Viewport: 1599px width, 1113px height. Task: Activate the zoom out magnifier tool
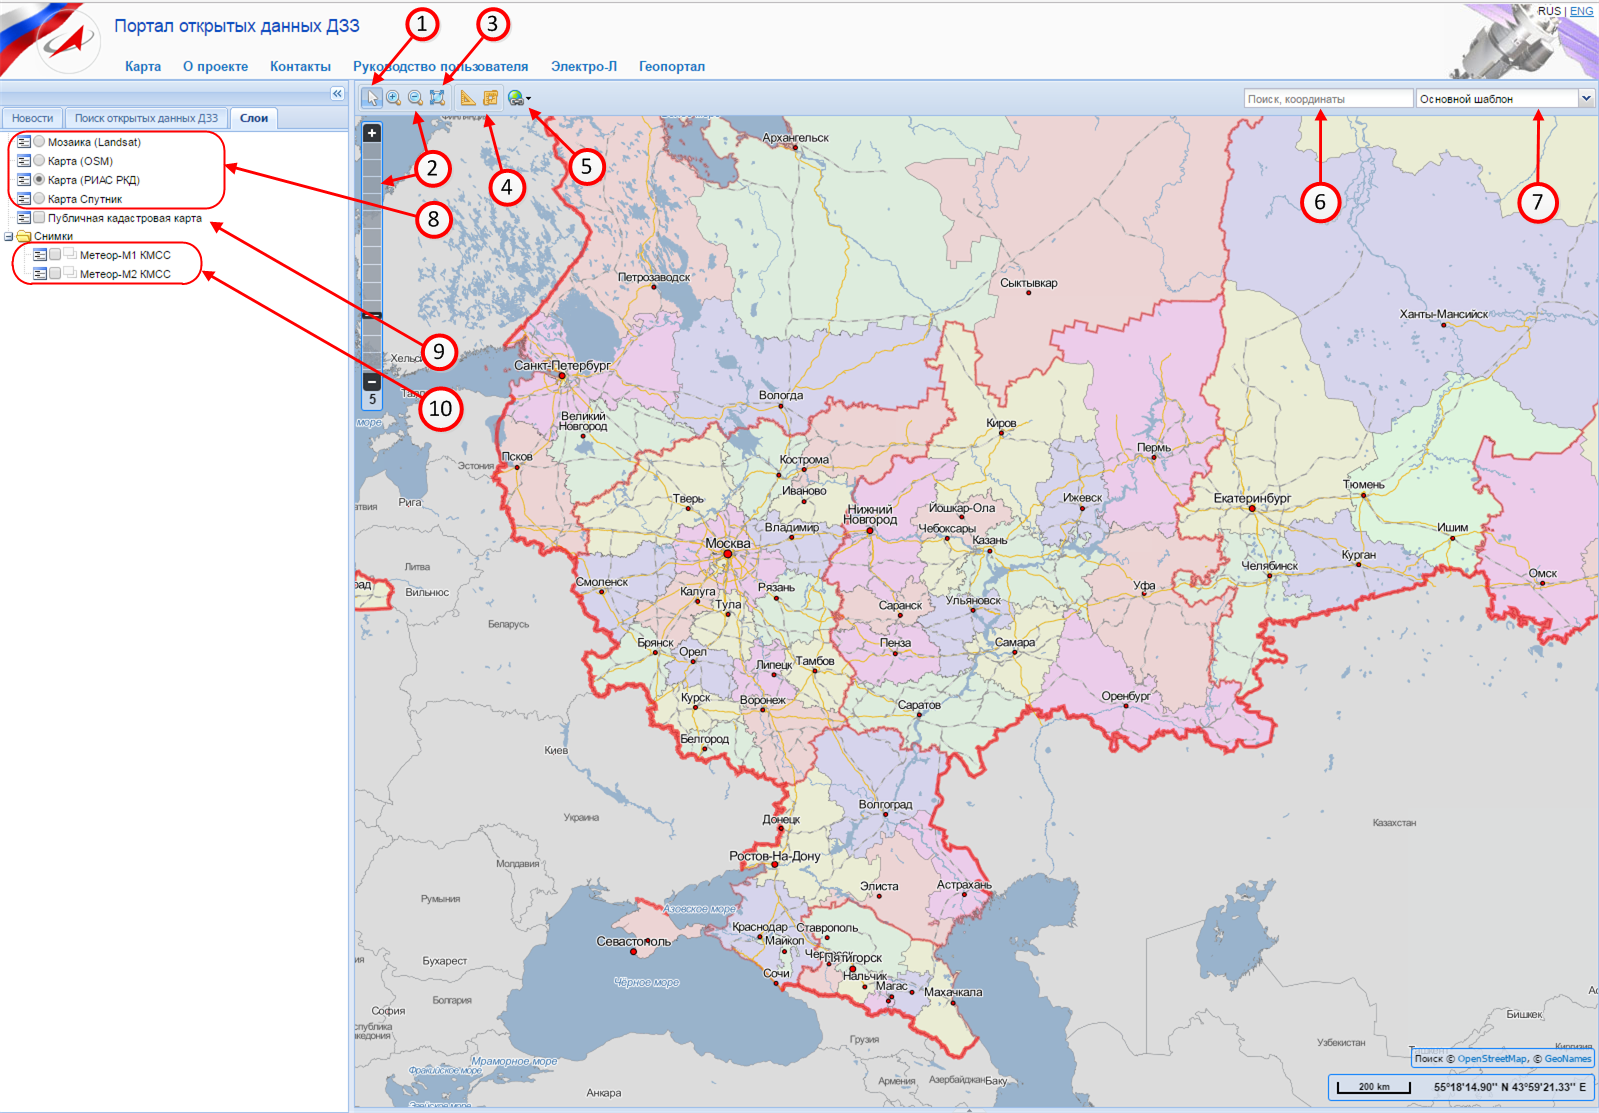point(415,98)
